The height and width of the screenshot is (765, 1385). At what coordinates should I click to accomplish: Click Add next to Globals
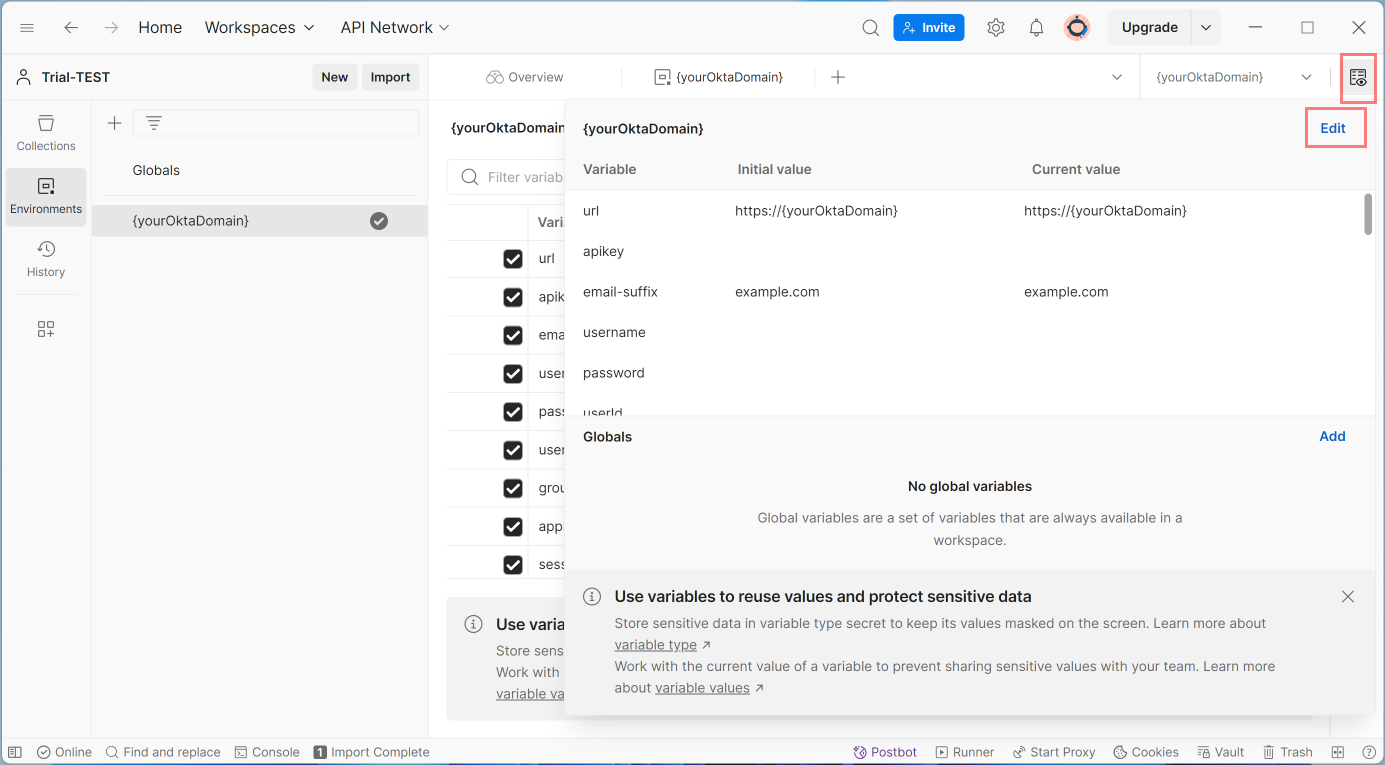(1332, 436)
